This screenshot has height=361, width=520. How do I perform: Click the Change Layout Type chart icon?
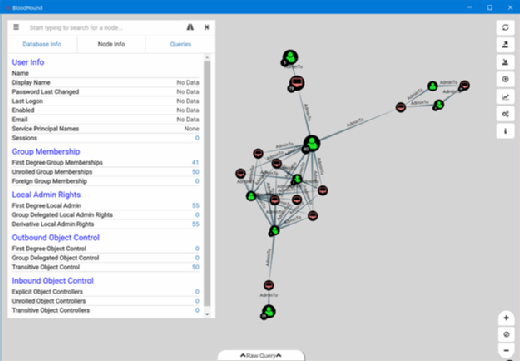point(505,97)
